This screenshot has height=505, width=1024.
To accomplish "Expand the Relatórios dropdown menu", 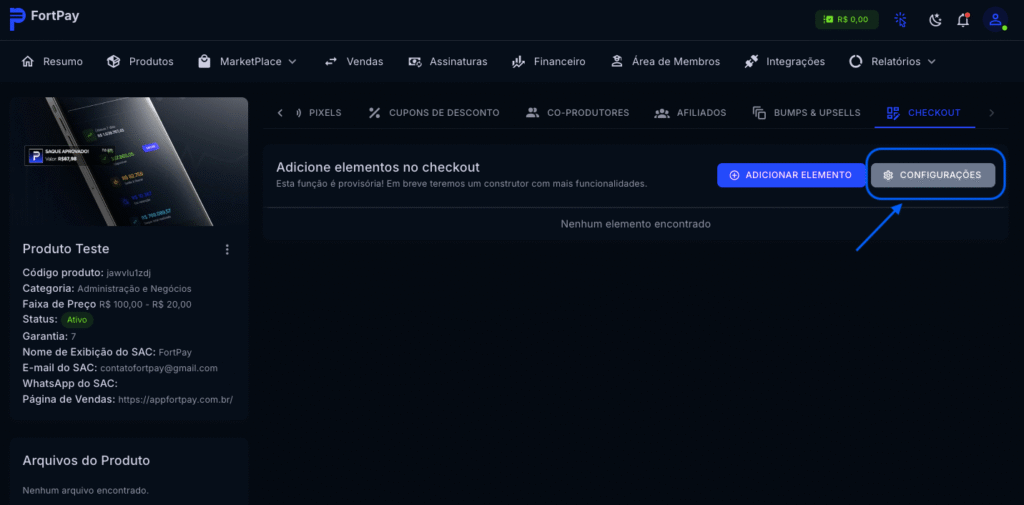I will click(892, 61).
